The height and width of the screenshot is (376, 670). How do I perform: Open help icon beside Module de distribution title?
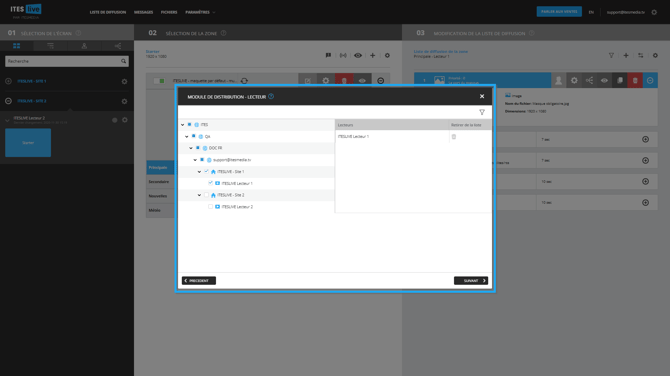[x=271, y=97]
